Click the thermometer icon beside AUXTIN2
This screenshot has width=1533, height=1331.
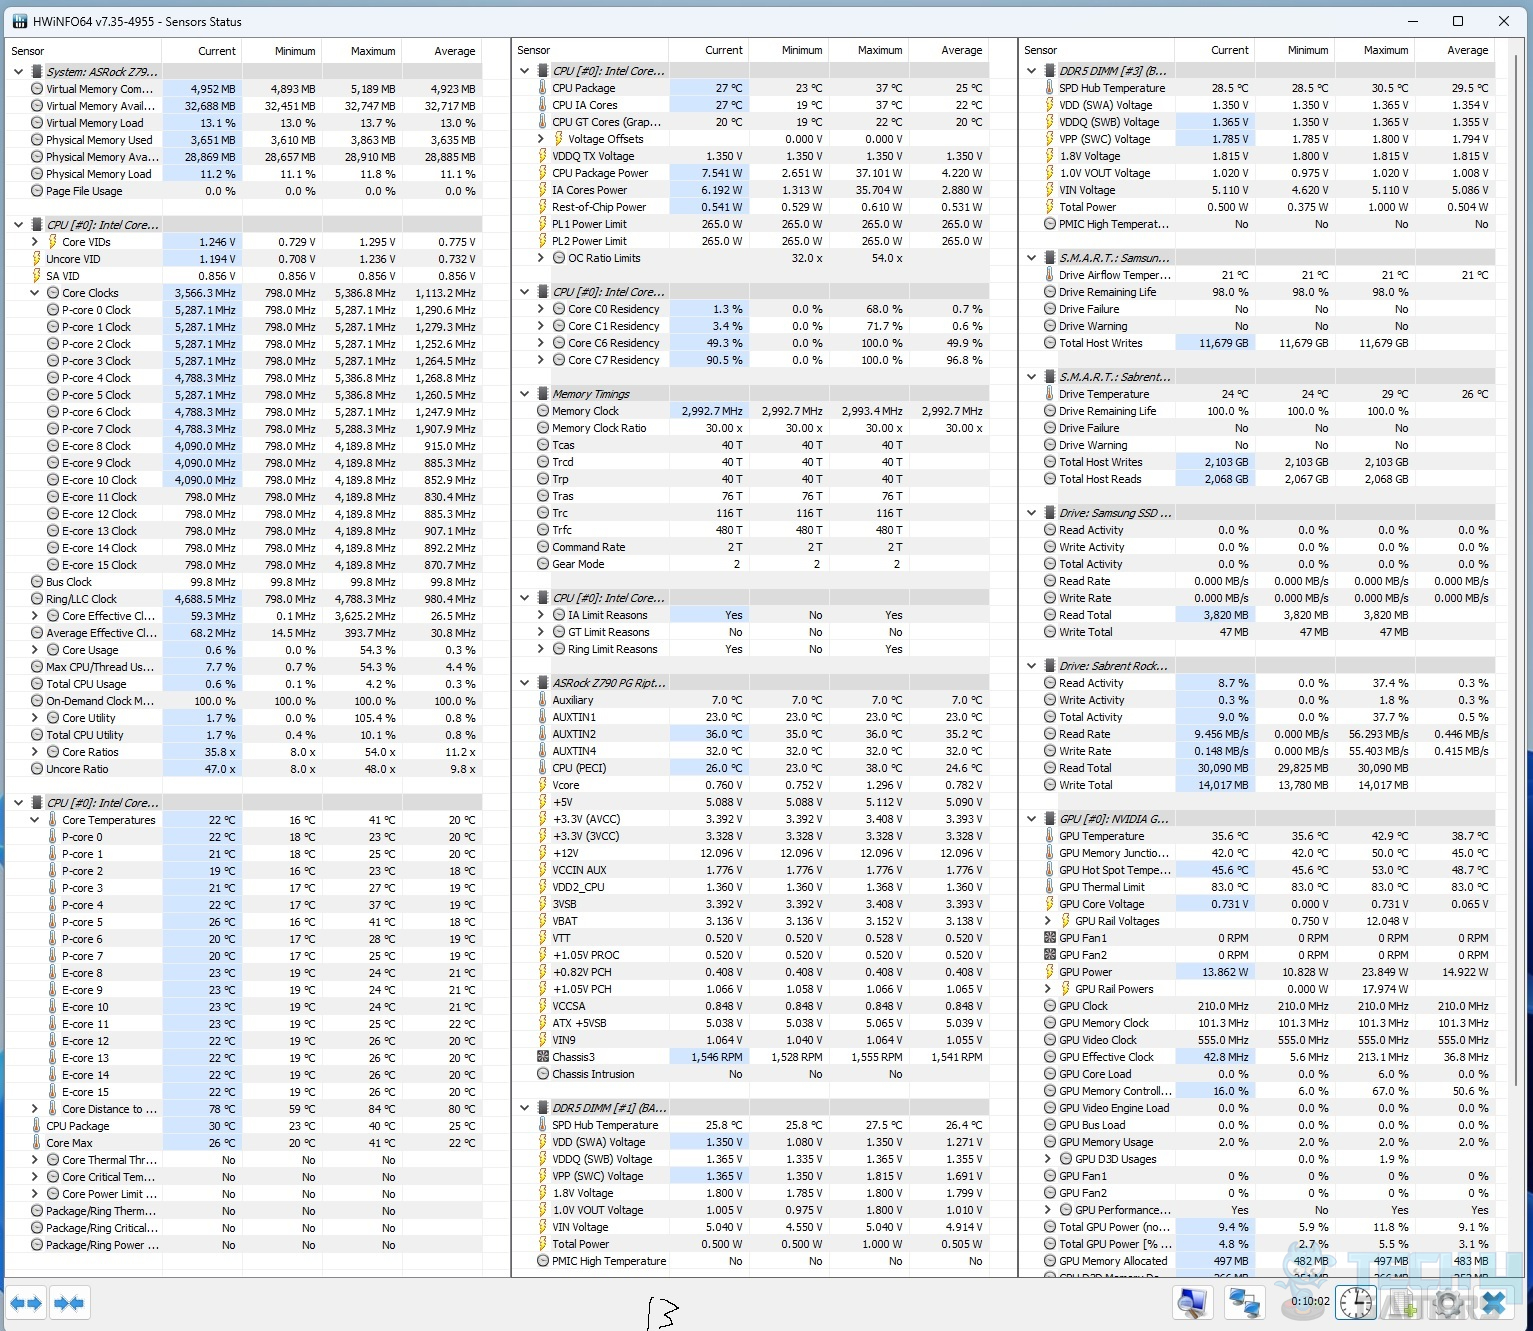click(543, 734)
